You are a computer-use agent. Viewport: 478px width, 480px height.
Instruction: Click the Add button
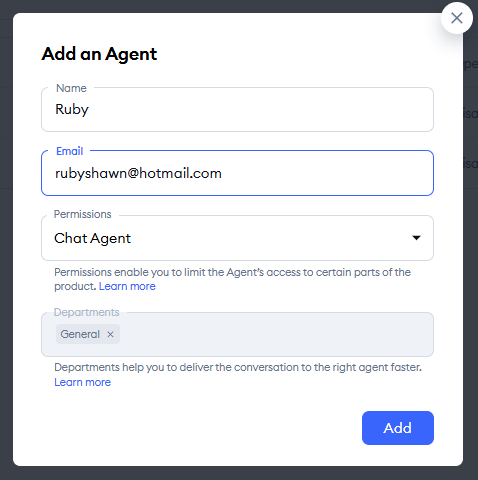tap(398, 428)
